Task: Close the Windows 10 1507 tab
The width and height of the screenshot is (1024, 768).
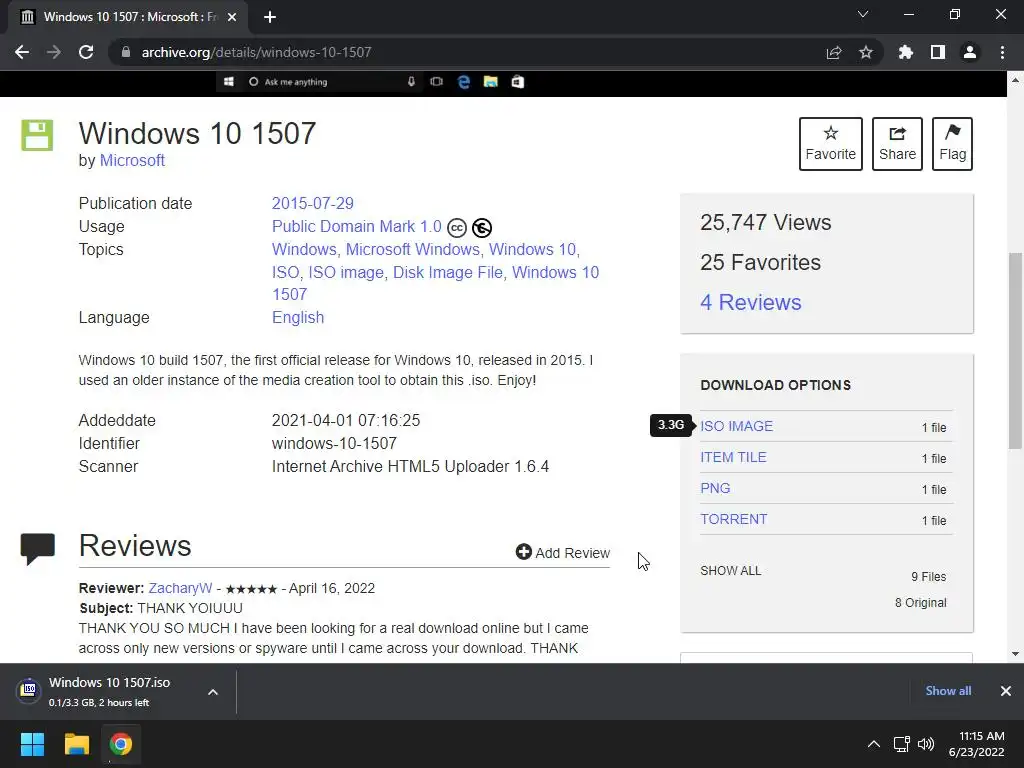Action: coord(232,17)
